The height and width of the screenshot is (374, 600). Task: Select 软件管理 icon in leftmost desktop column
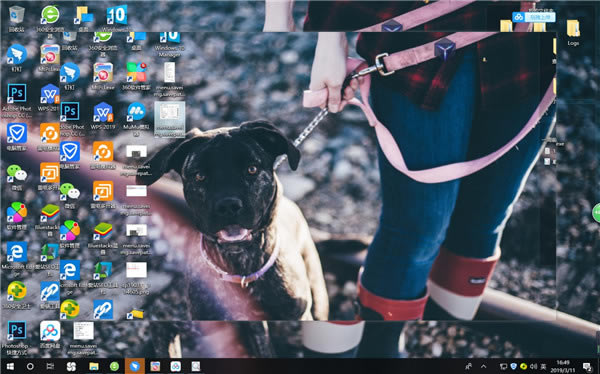coord(17,216)
